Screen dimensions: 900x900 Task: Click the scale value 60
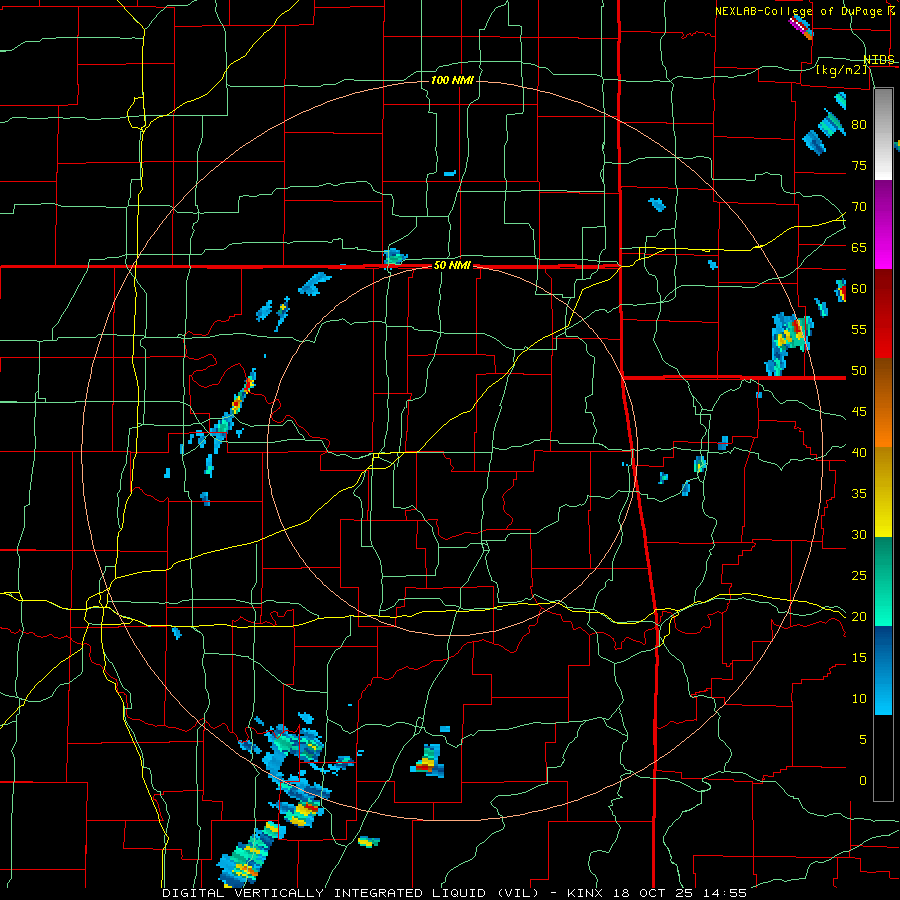859,289
